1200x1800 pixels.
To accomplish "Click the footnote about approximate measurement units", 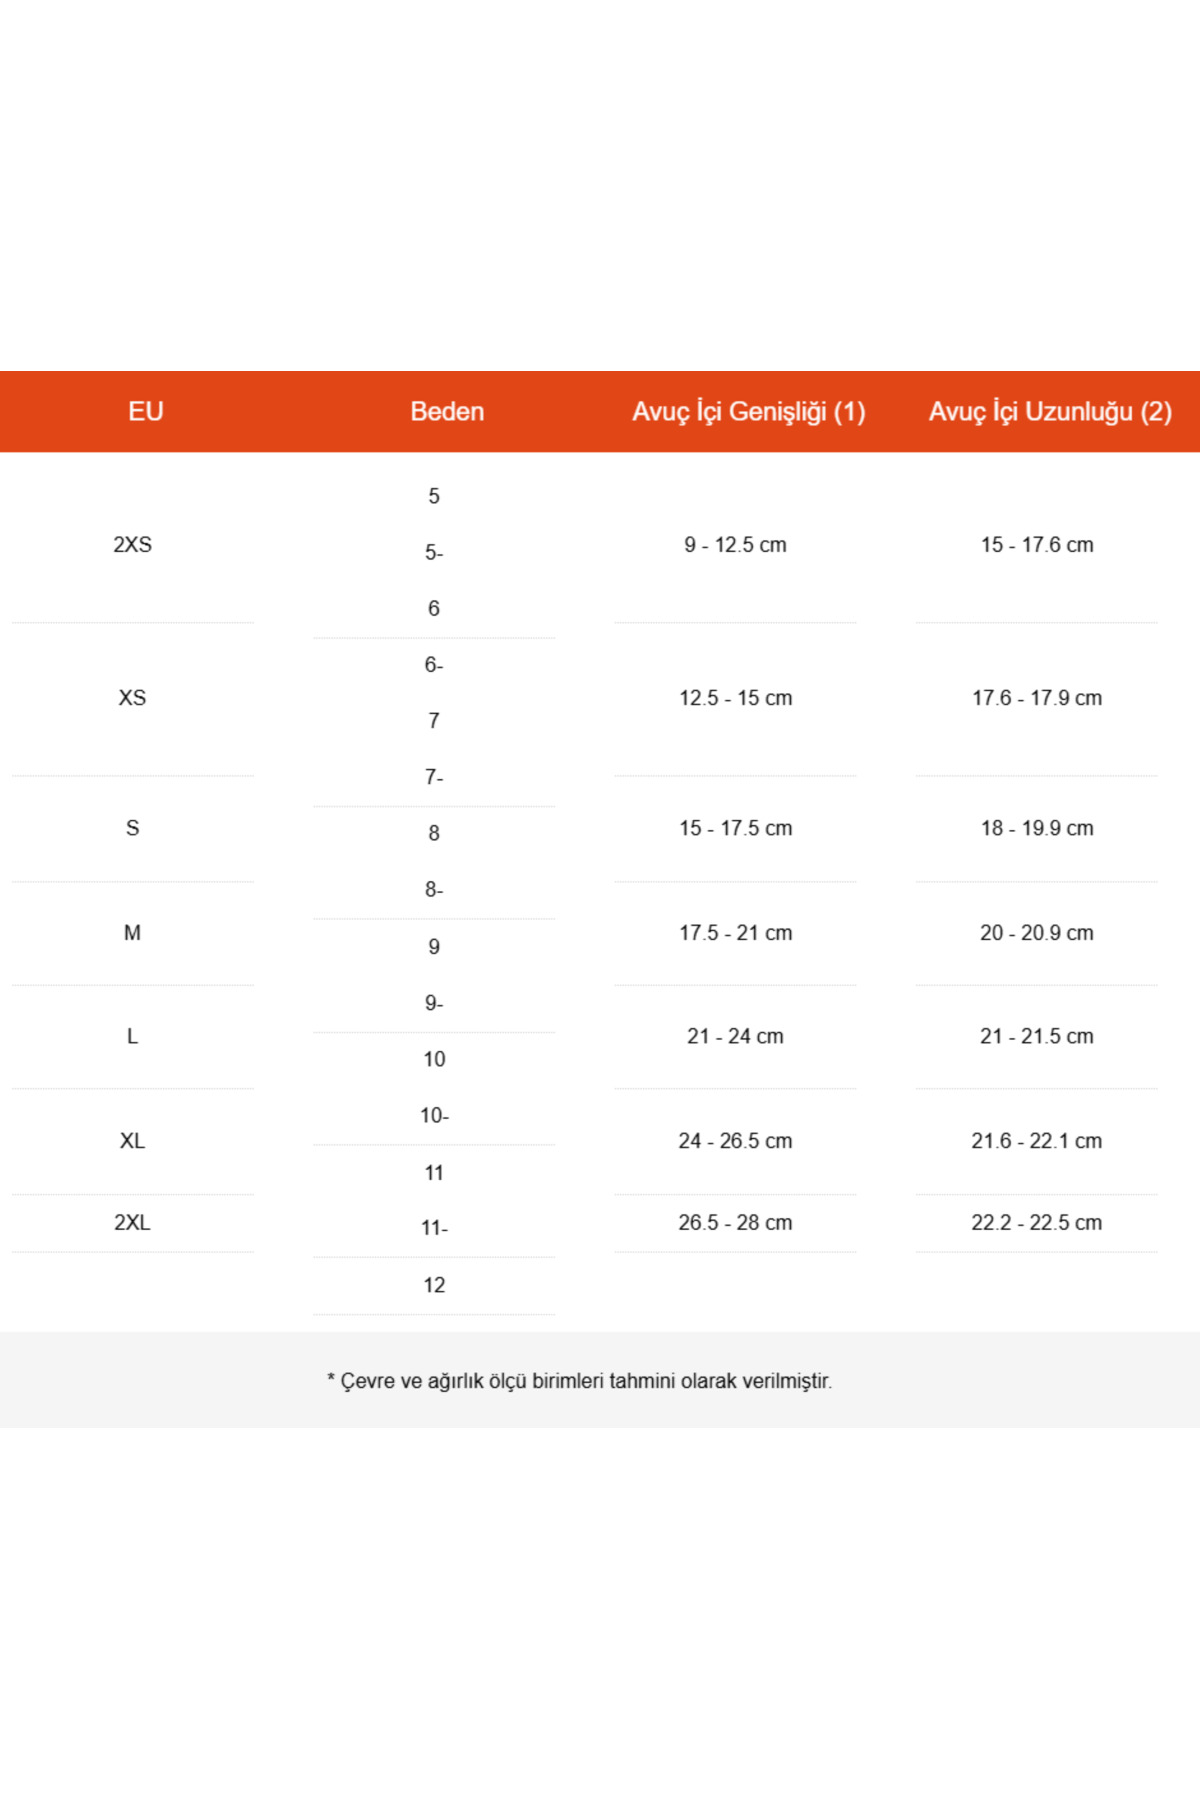I will (x=580, y=1381).
